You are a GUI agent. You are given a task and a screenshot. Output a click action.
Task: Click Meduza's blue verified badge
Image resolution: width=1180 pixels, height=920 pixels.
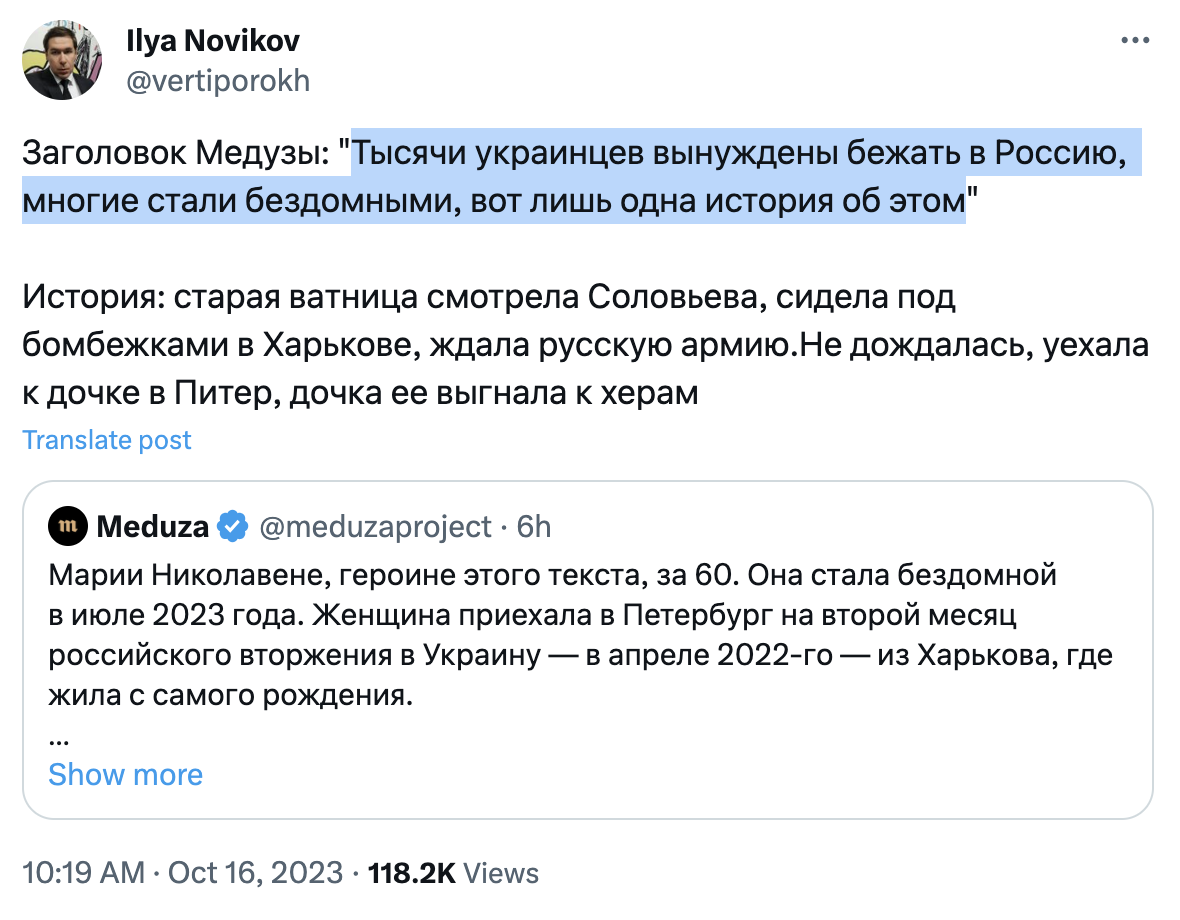(233, 526)
